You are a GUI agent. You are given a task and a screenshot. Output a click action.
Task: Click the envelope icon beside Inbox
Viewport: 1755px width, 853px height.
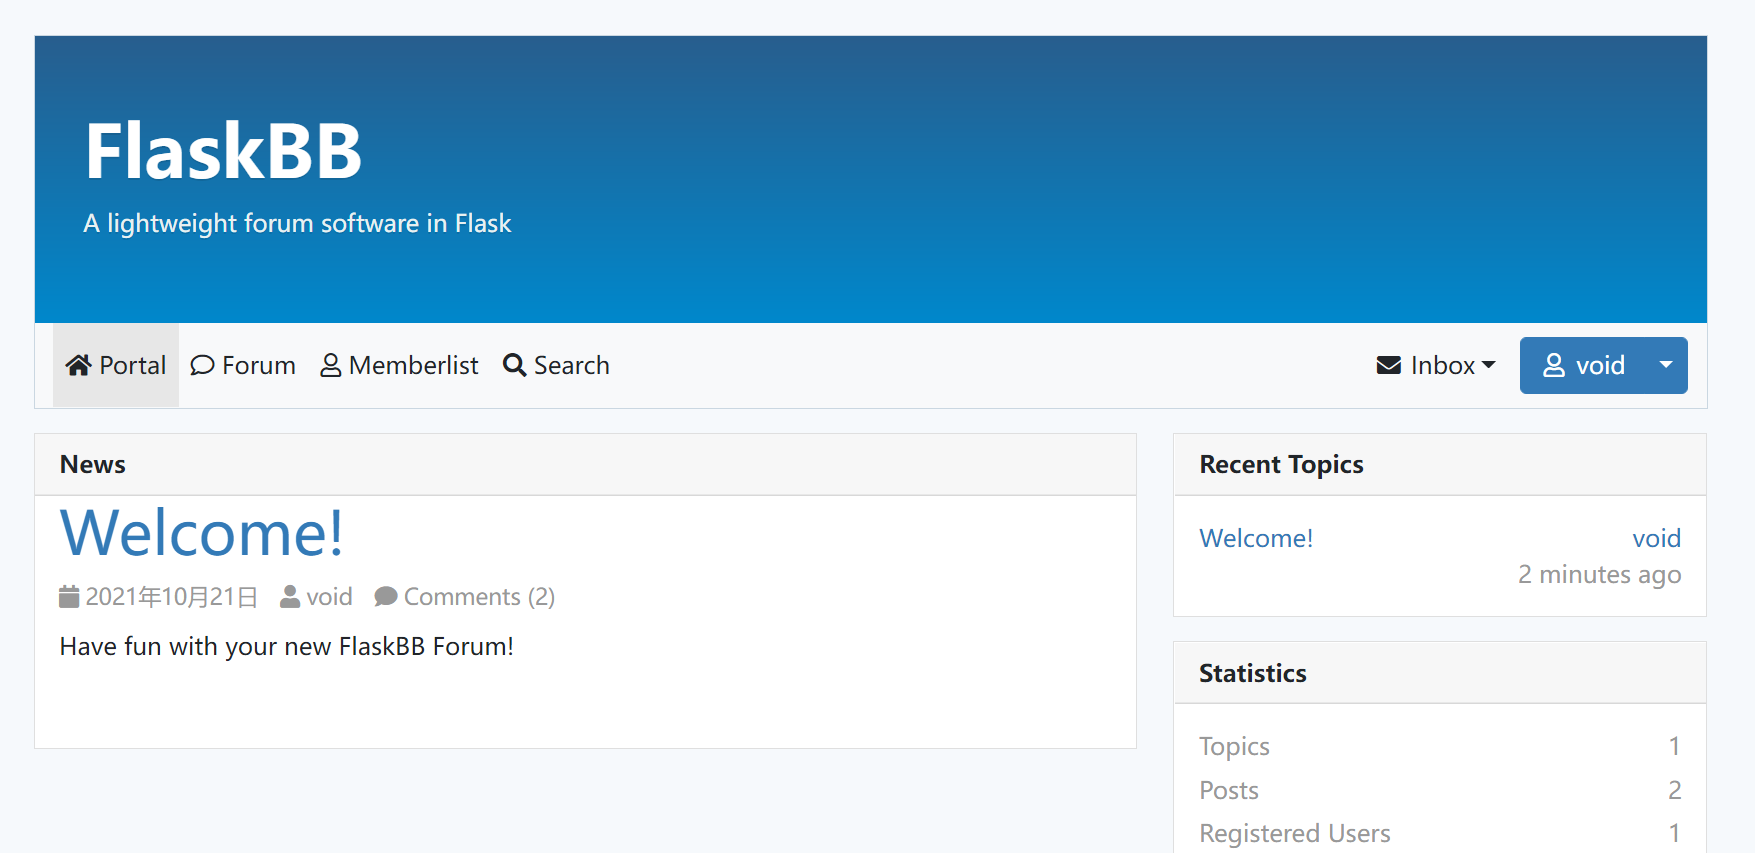coord(1389,365)
